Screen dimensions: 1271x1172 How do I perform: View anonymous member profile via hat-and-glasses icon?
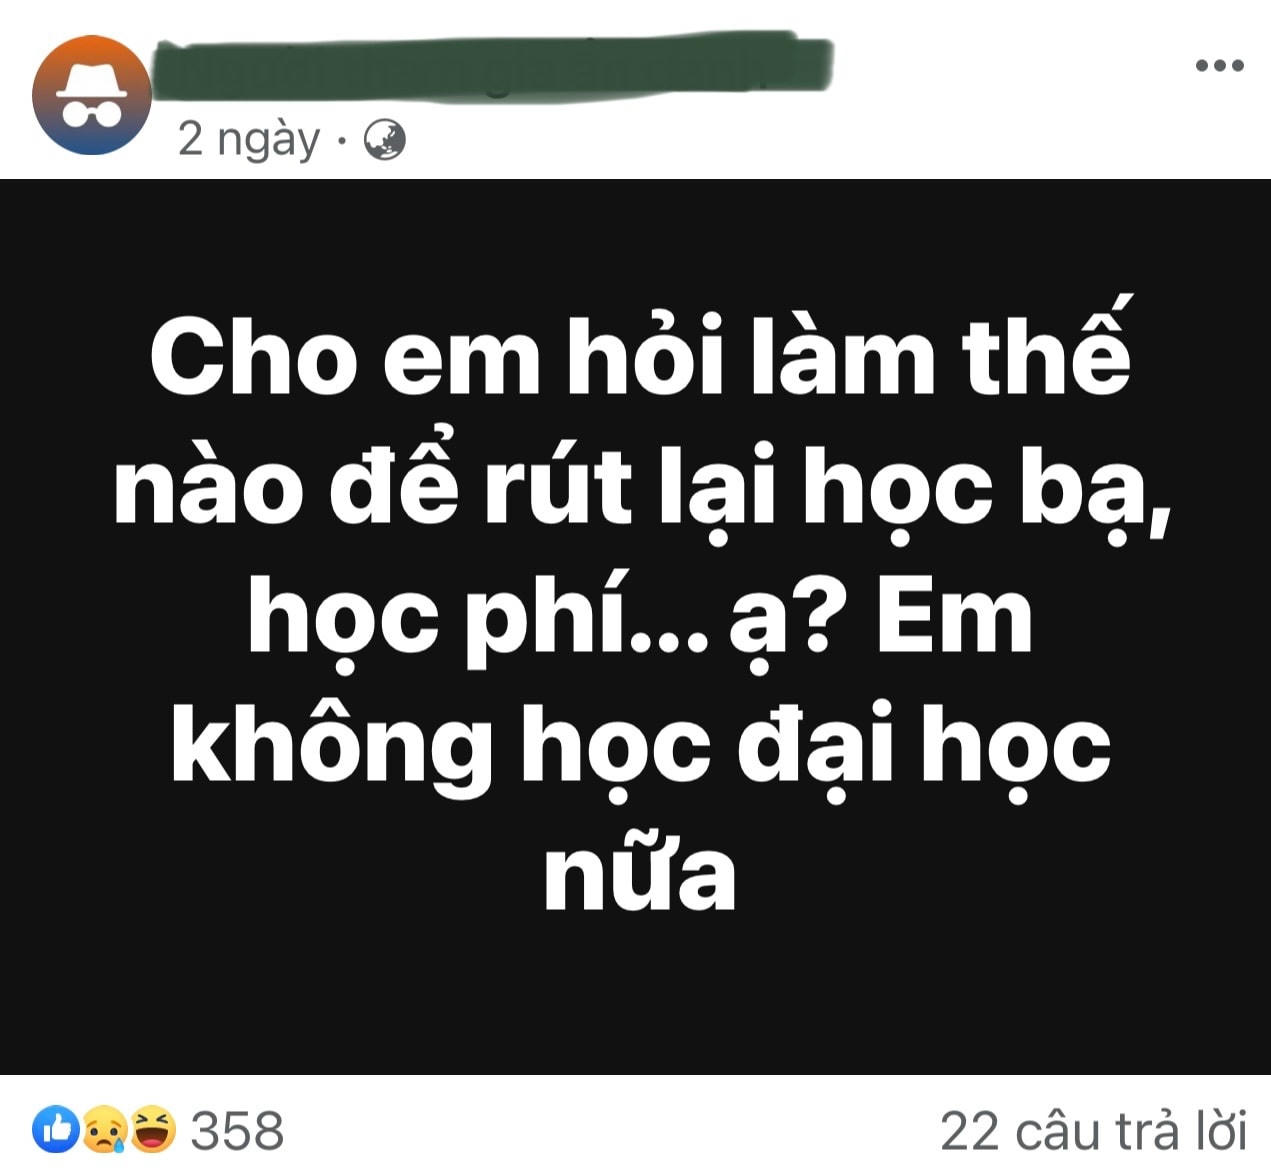coord(92,95)
